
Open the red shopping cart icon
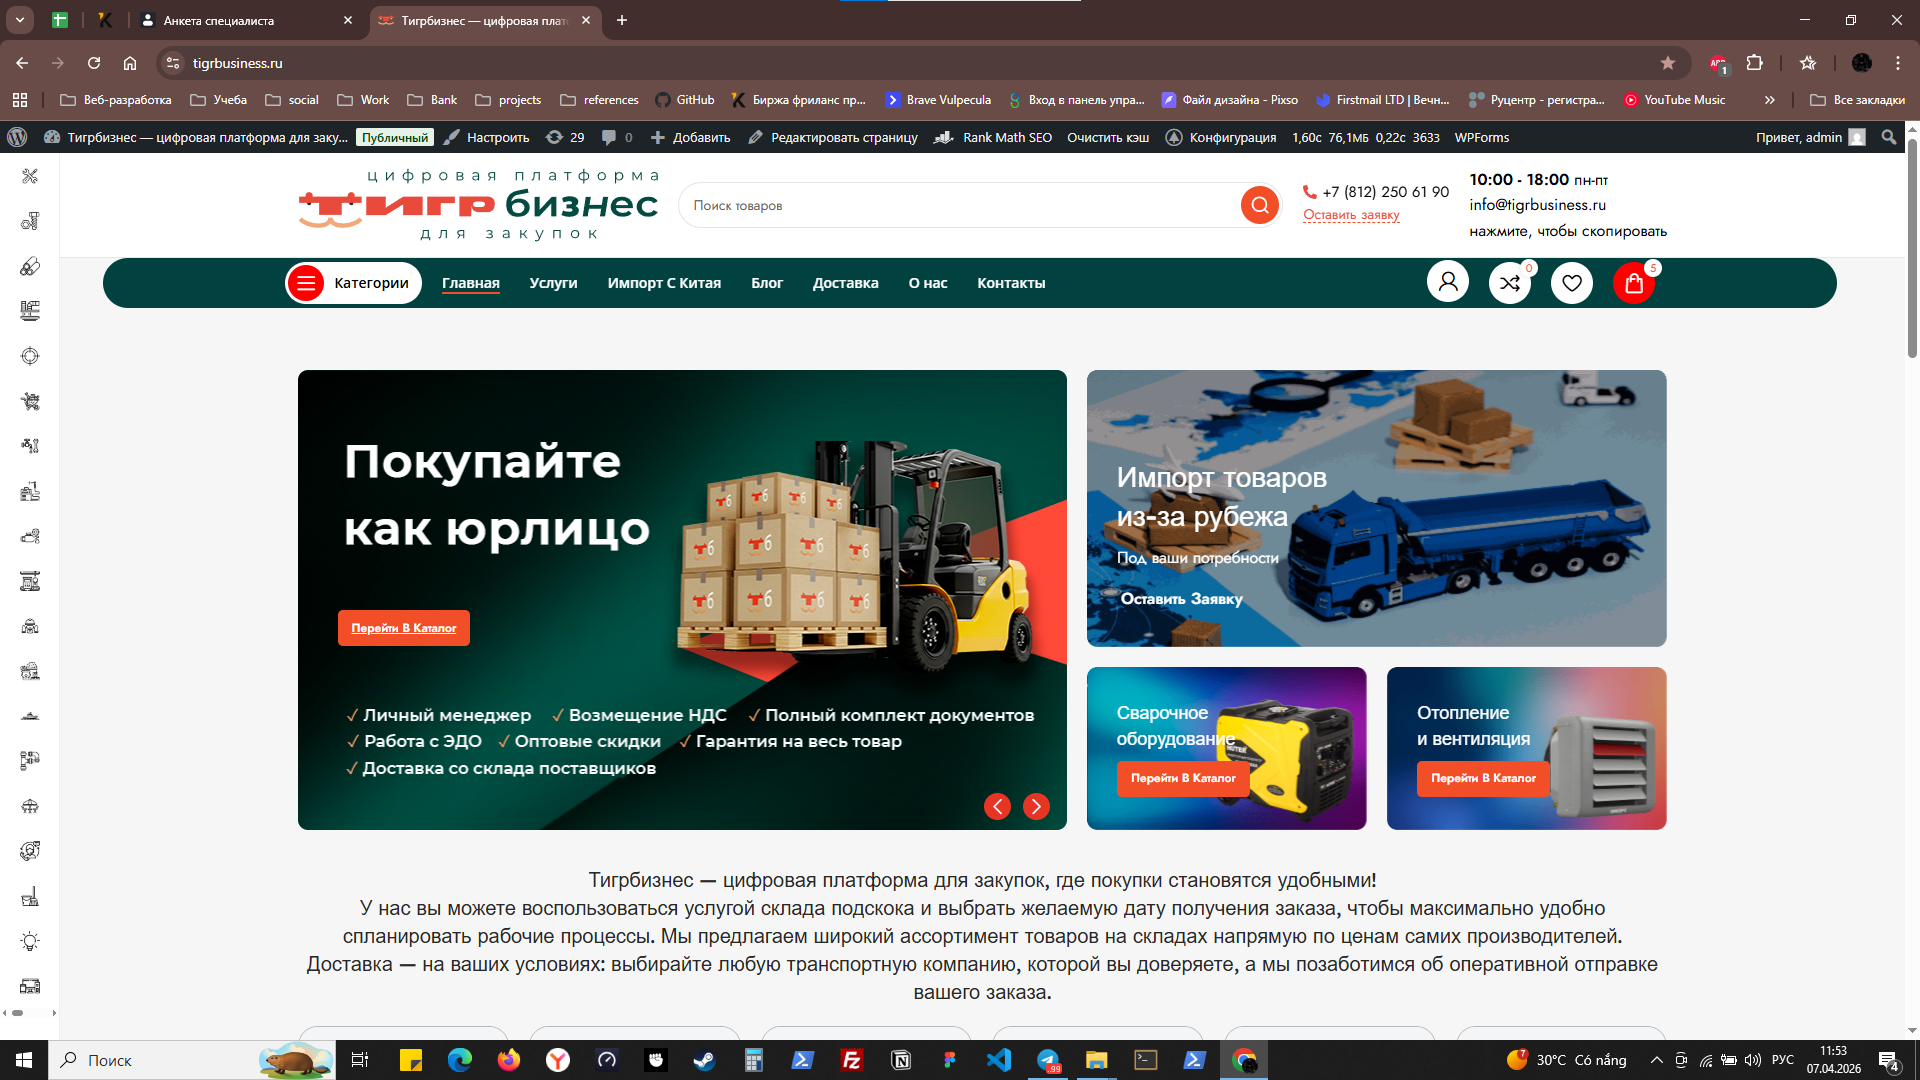(x=1634, y=283)
